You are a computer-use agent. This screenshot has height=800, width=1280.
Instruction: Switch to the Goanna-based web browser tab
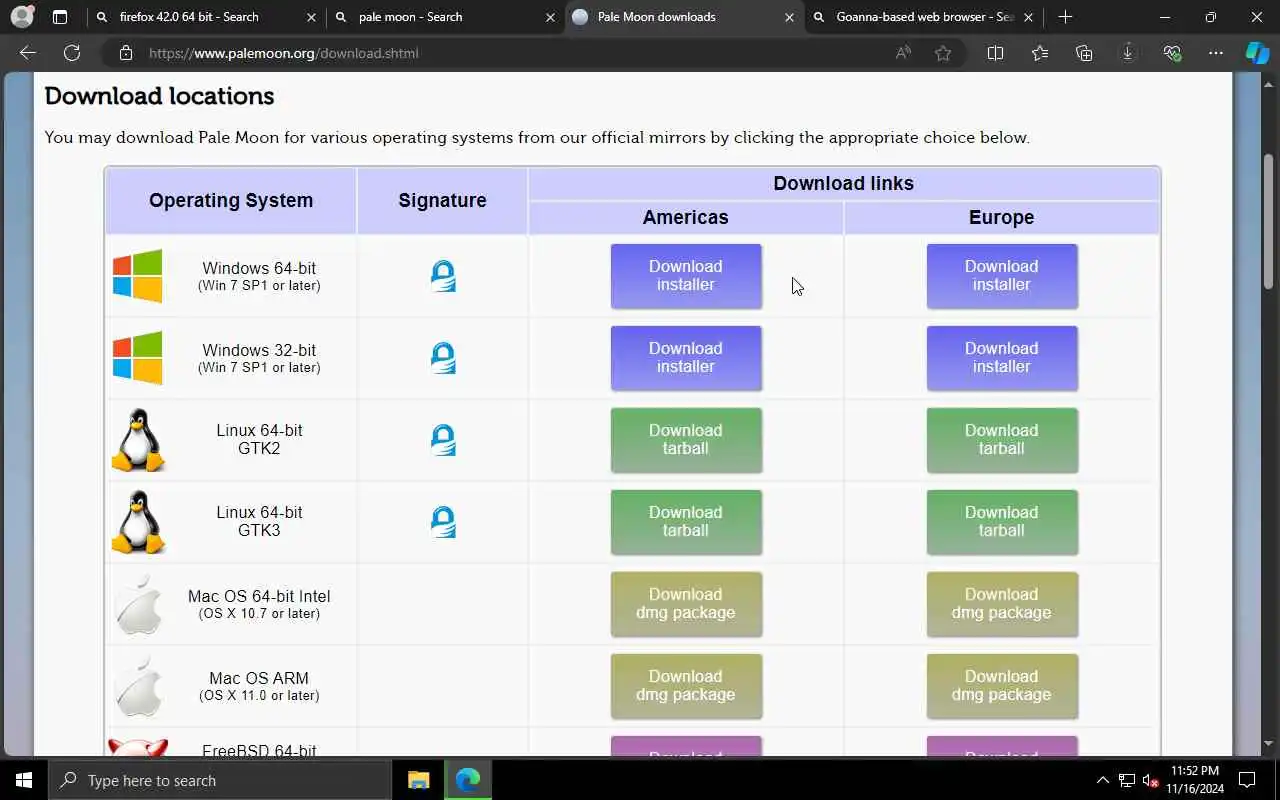925,17
